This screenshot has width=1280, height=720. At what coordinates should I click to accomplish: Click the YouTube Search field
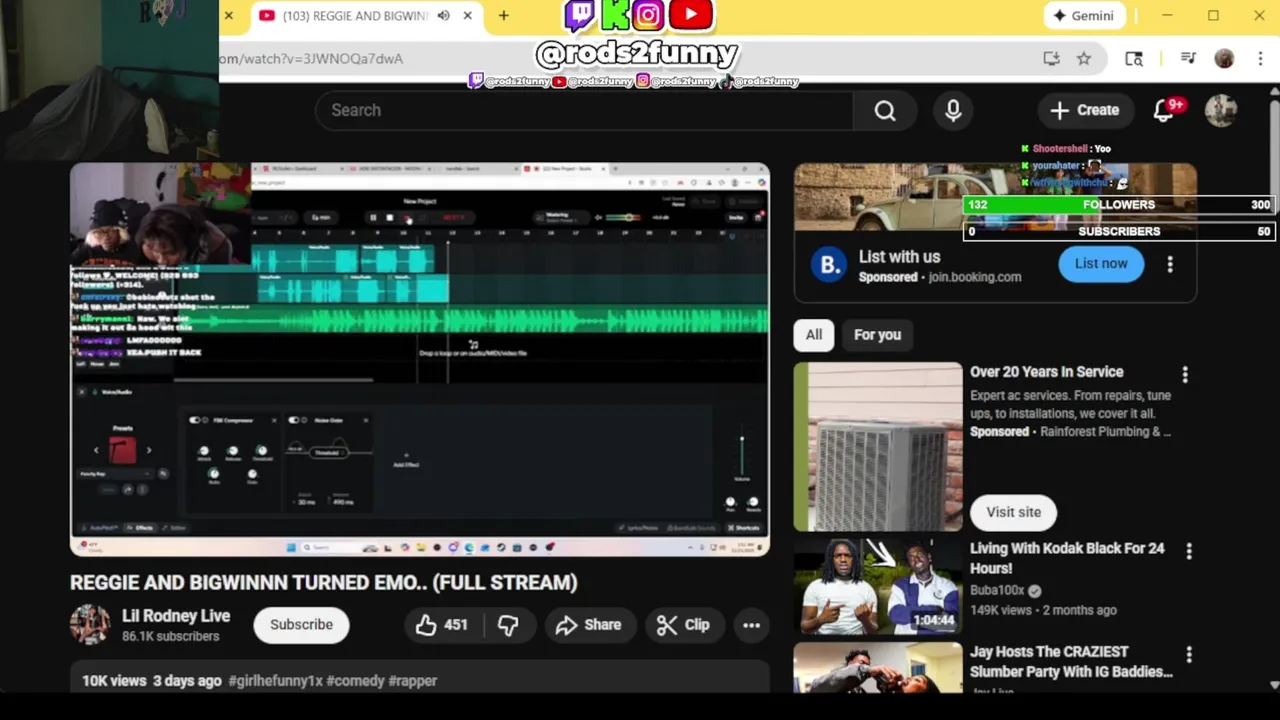point(584,110)
